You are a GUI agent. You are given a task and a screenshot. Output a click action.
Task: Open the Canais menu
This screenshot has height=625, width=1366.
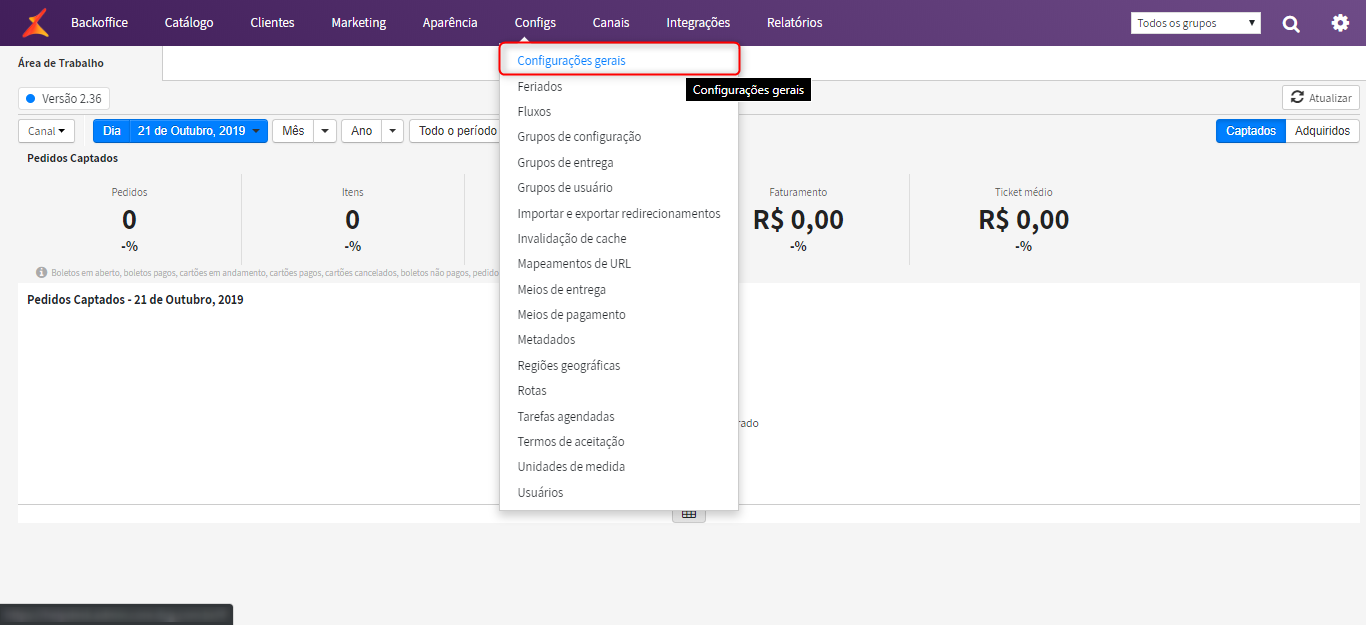[x=611, y=23]
